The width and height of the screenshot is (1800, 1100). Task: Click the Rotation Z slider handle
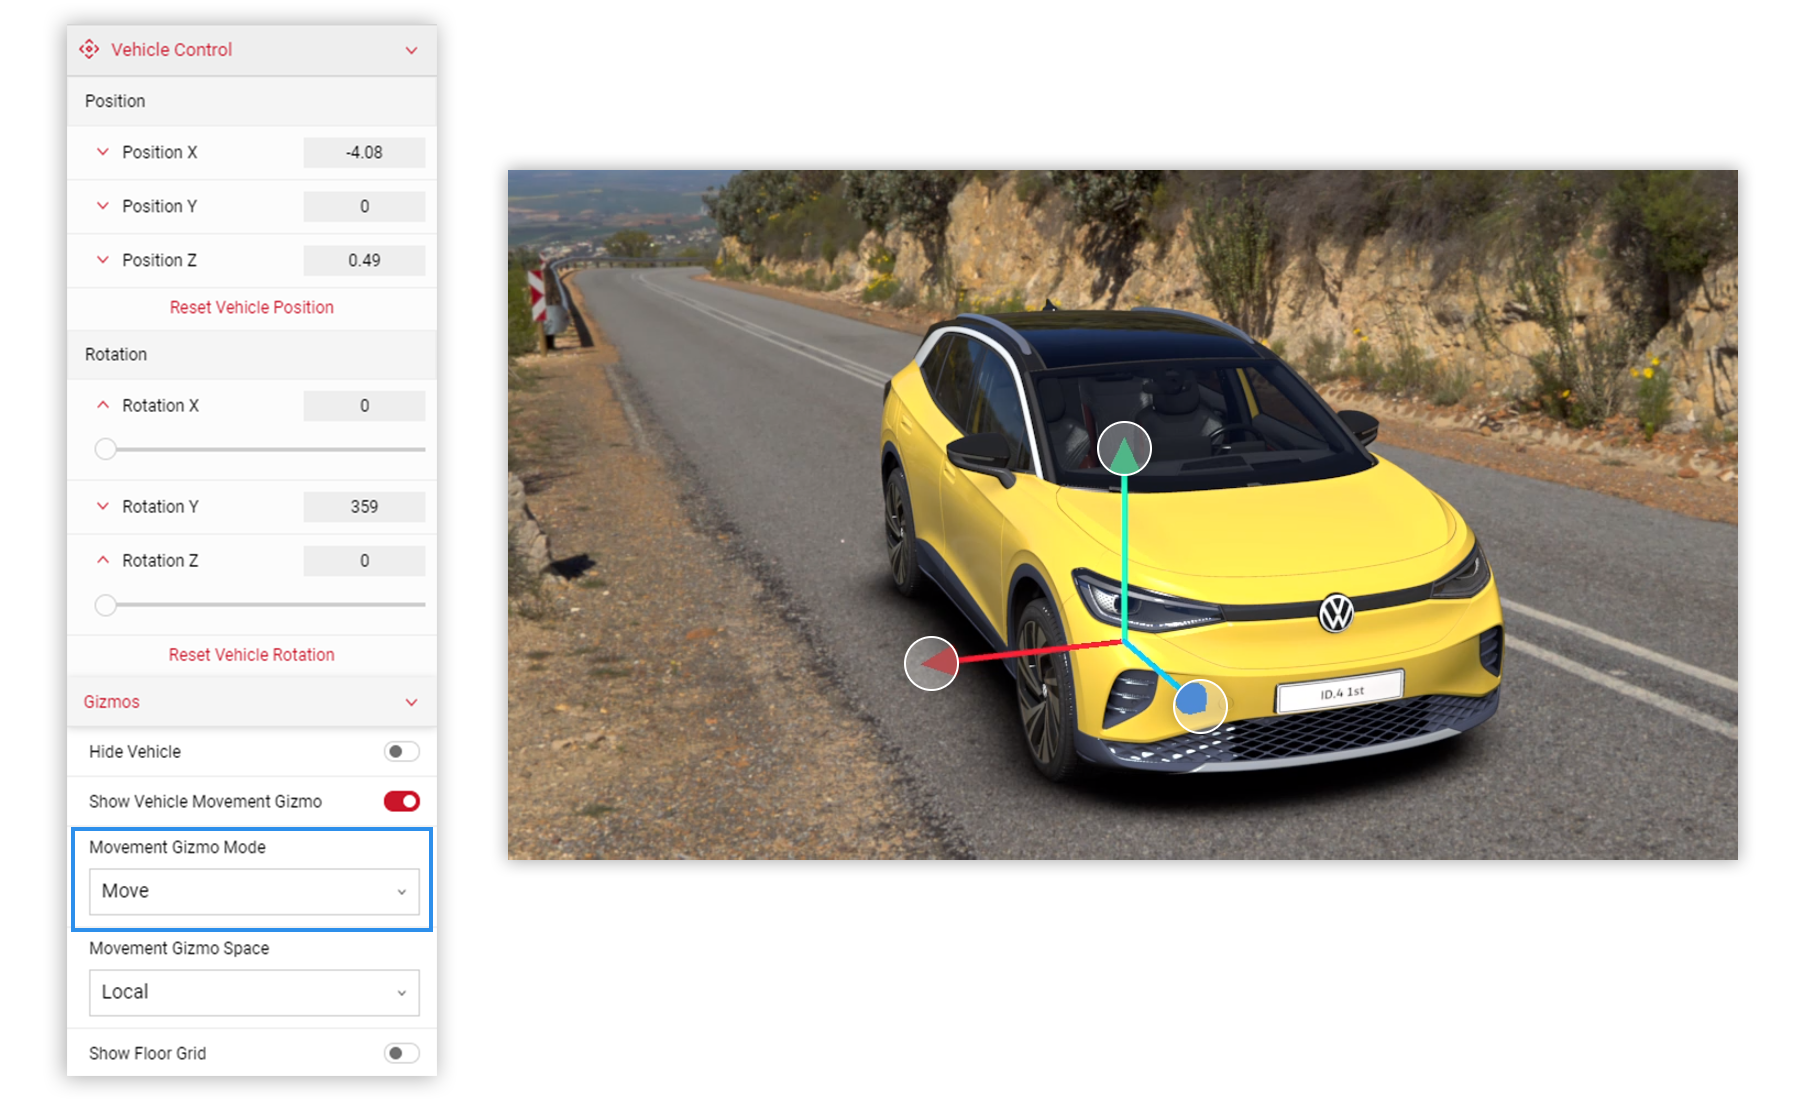[105, 605]
